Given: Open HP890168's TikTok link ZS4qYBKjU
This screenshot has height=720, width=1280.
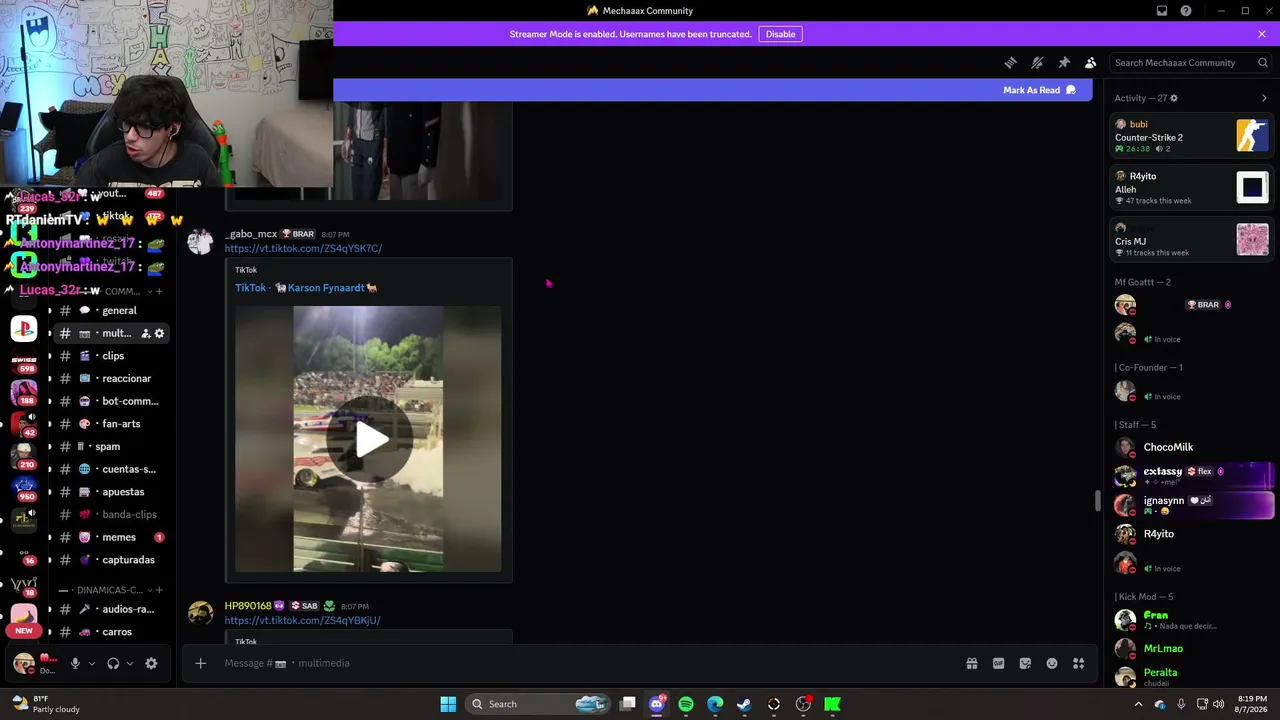Looking at the screenshot, I should (302, 620).
